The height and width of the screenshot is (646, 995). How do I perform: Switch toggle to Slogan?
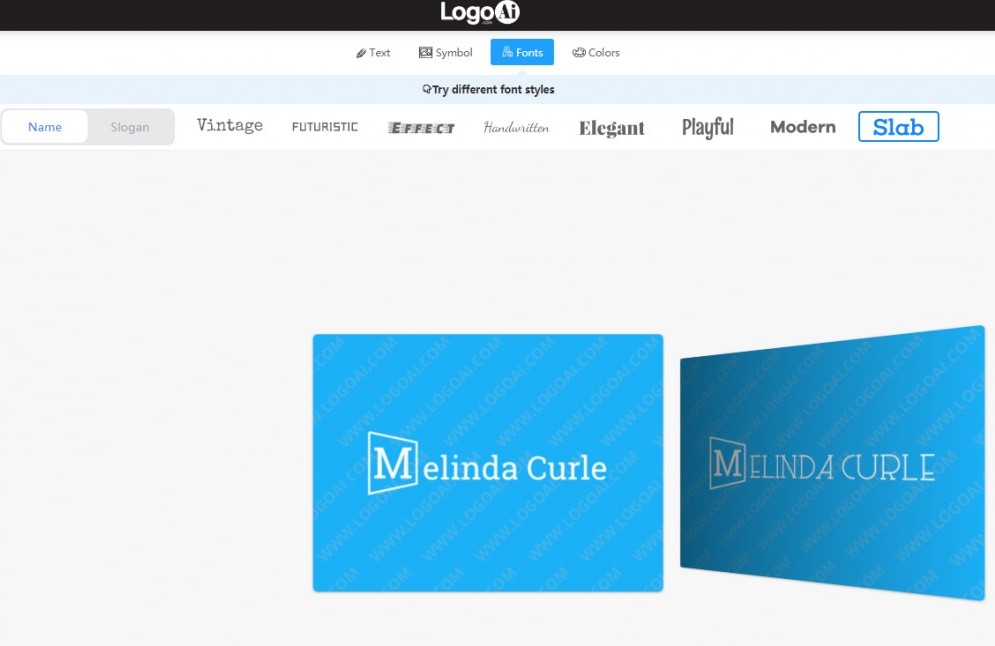point(130,127)
